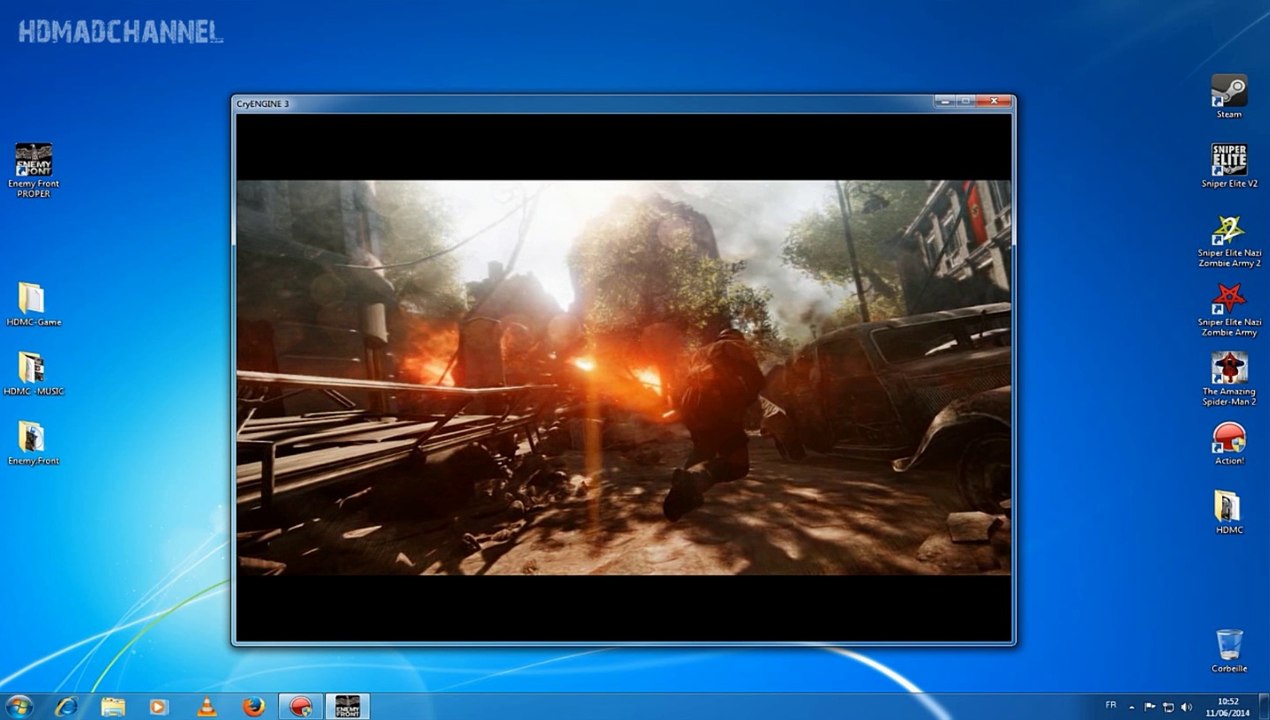Open the volume speaker tray icon

tap(1186, 706)
